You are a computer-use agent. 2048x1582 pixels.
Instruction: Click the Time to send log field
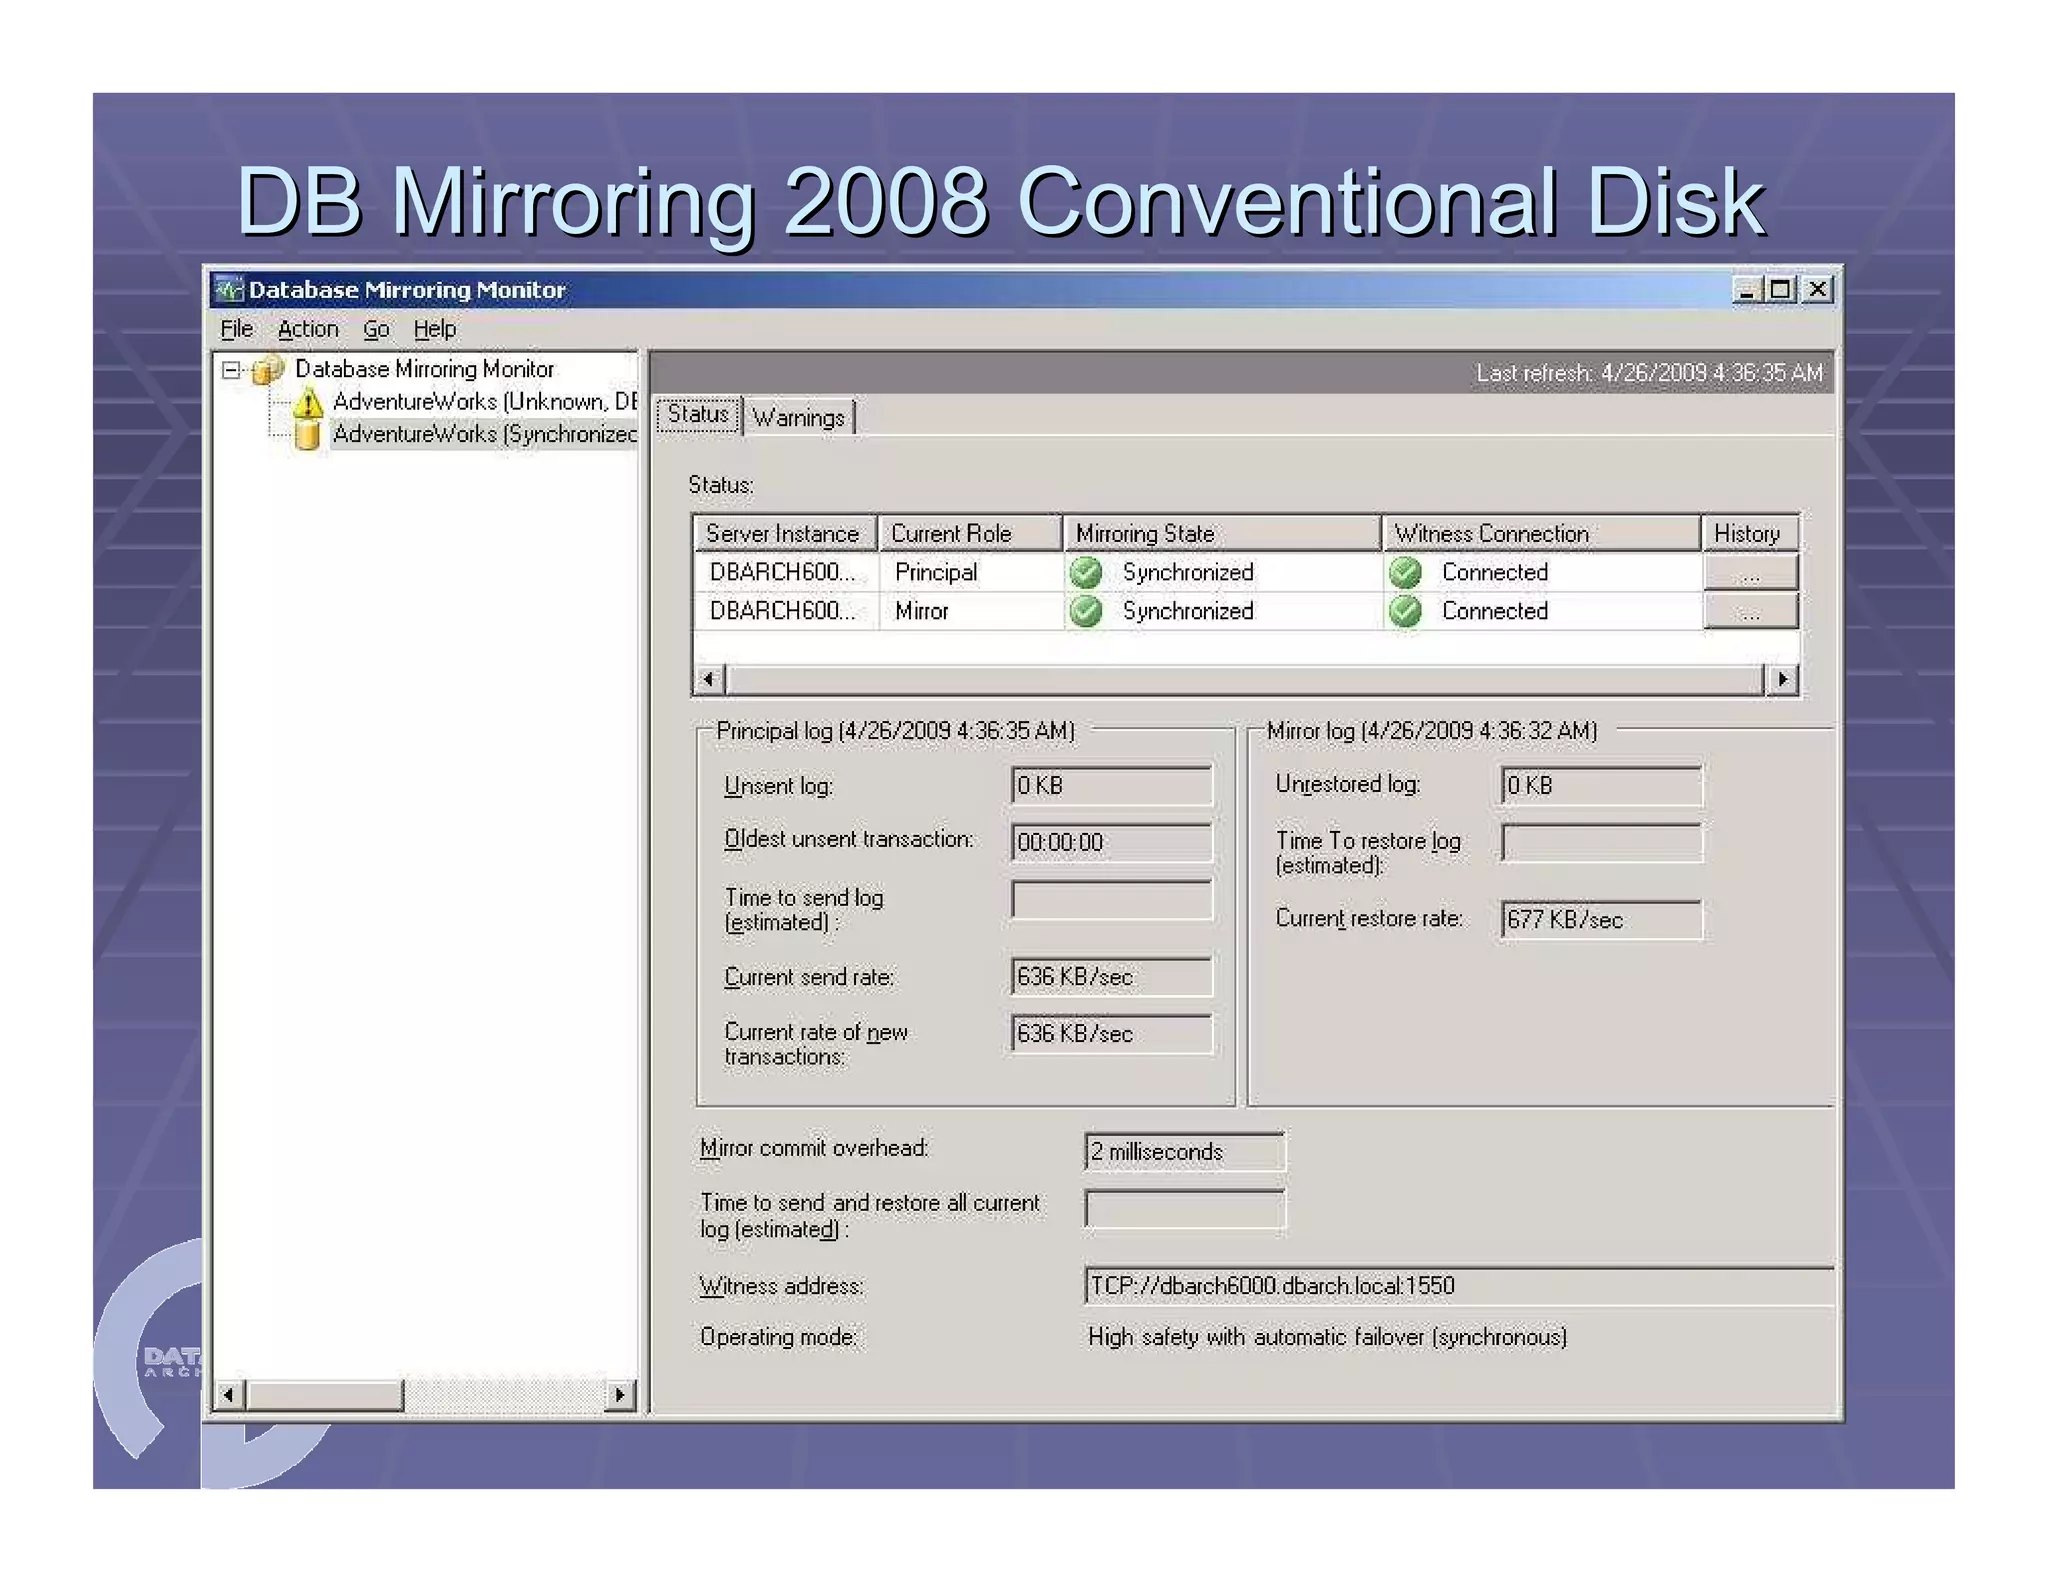point(1112,900)
